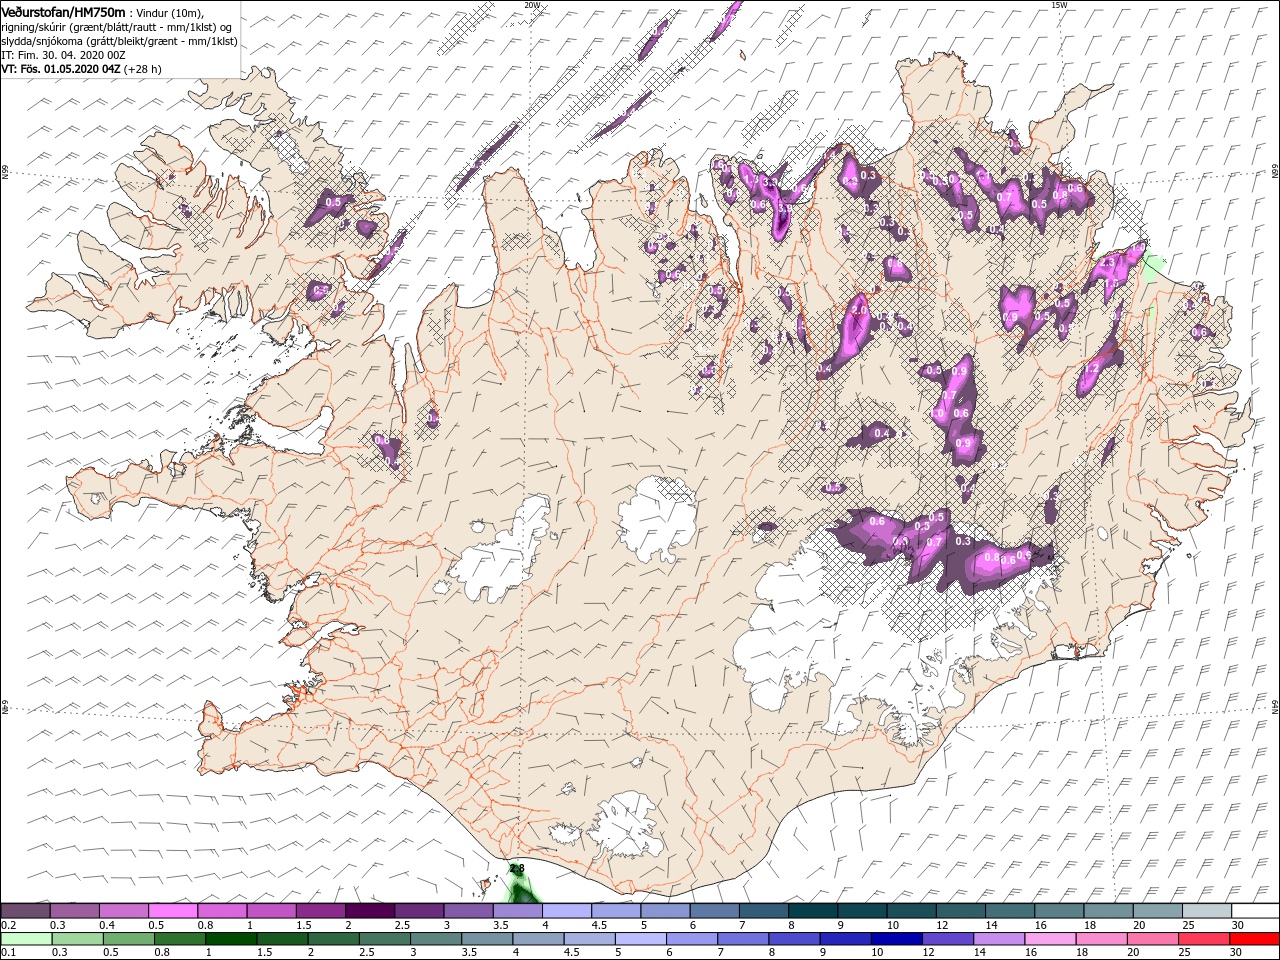Pick the bottom-row darkest green swatch at 1

[230, 939]
